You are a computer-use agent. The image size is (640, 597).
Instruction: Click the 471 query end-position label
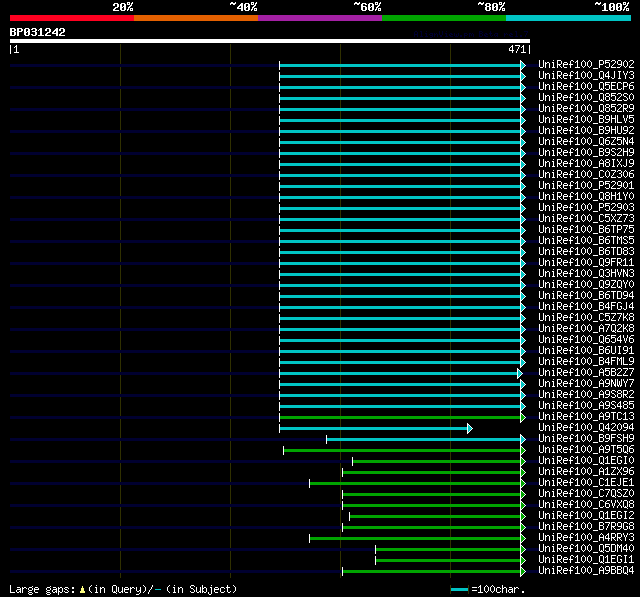517,49
